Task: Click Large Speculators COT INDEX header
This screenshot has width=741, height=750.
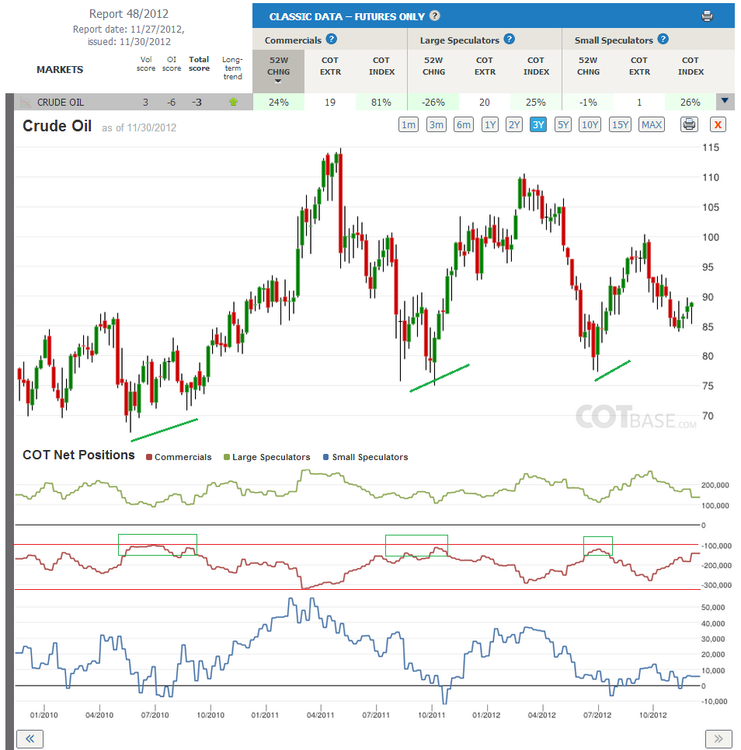Action: coord(536,66)
